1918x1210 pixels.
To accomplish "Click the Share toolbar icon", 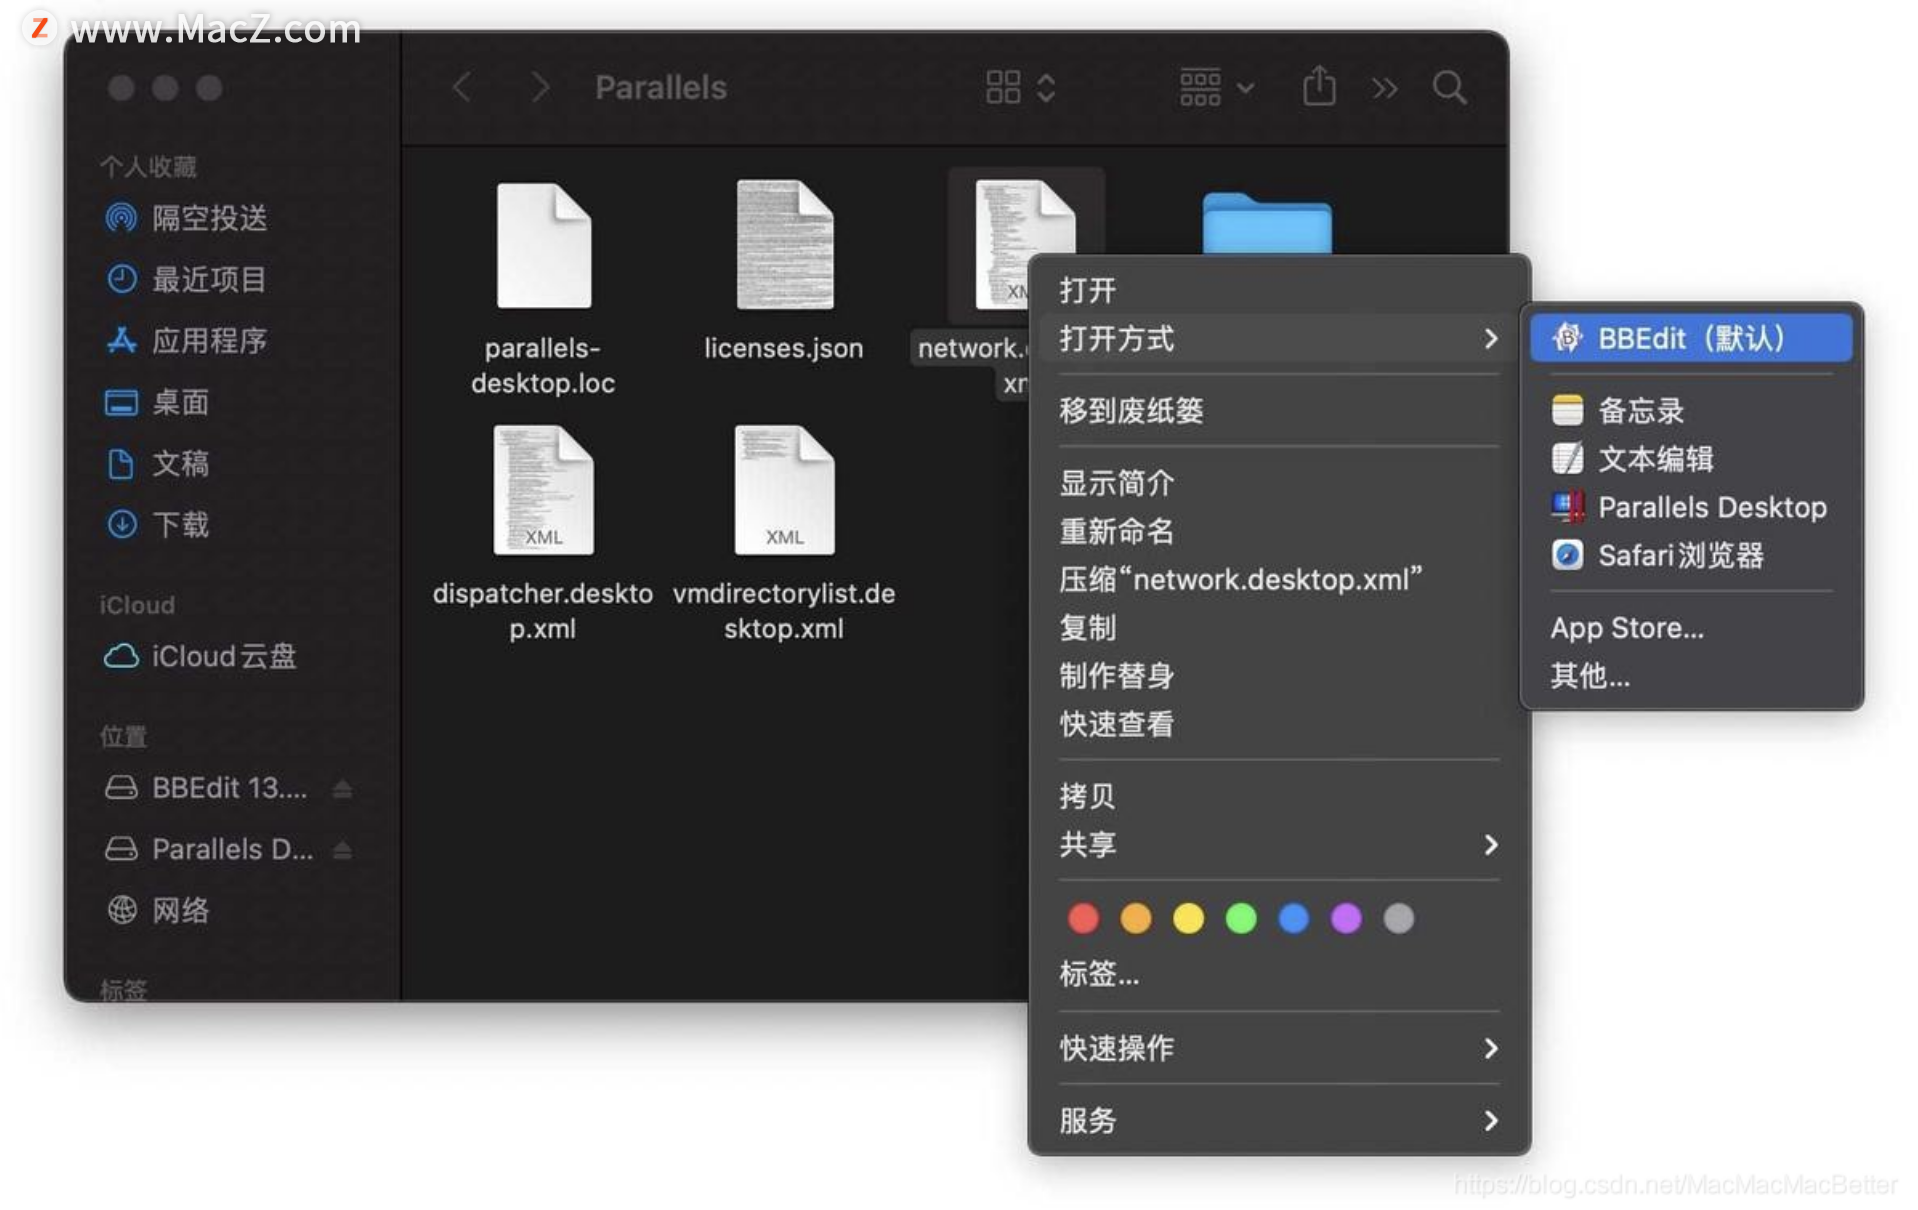I will point(1319,86).
